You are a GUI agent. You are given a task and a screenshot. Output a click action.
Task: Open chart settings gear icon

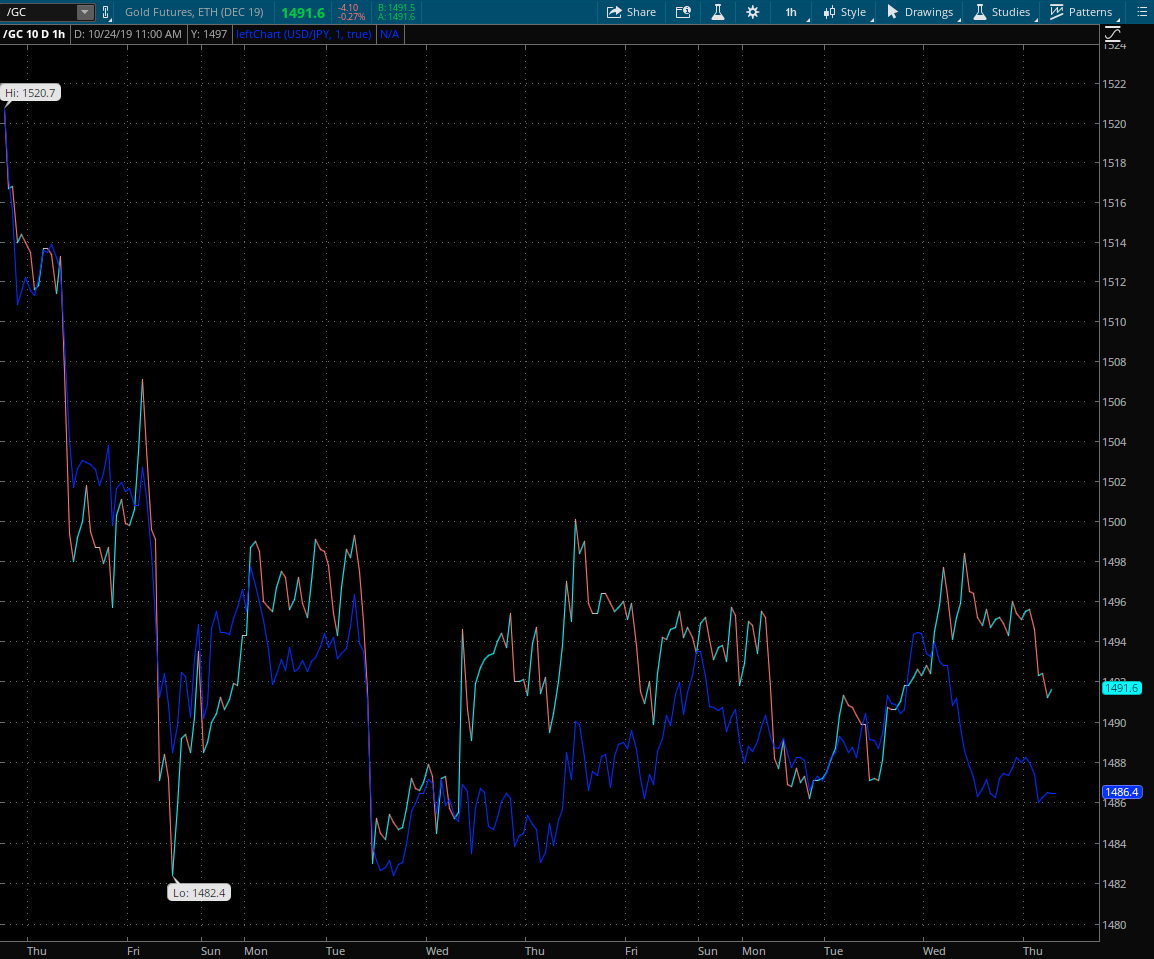[x=752, y=12]
